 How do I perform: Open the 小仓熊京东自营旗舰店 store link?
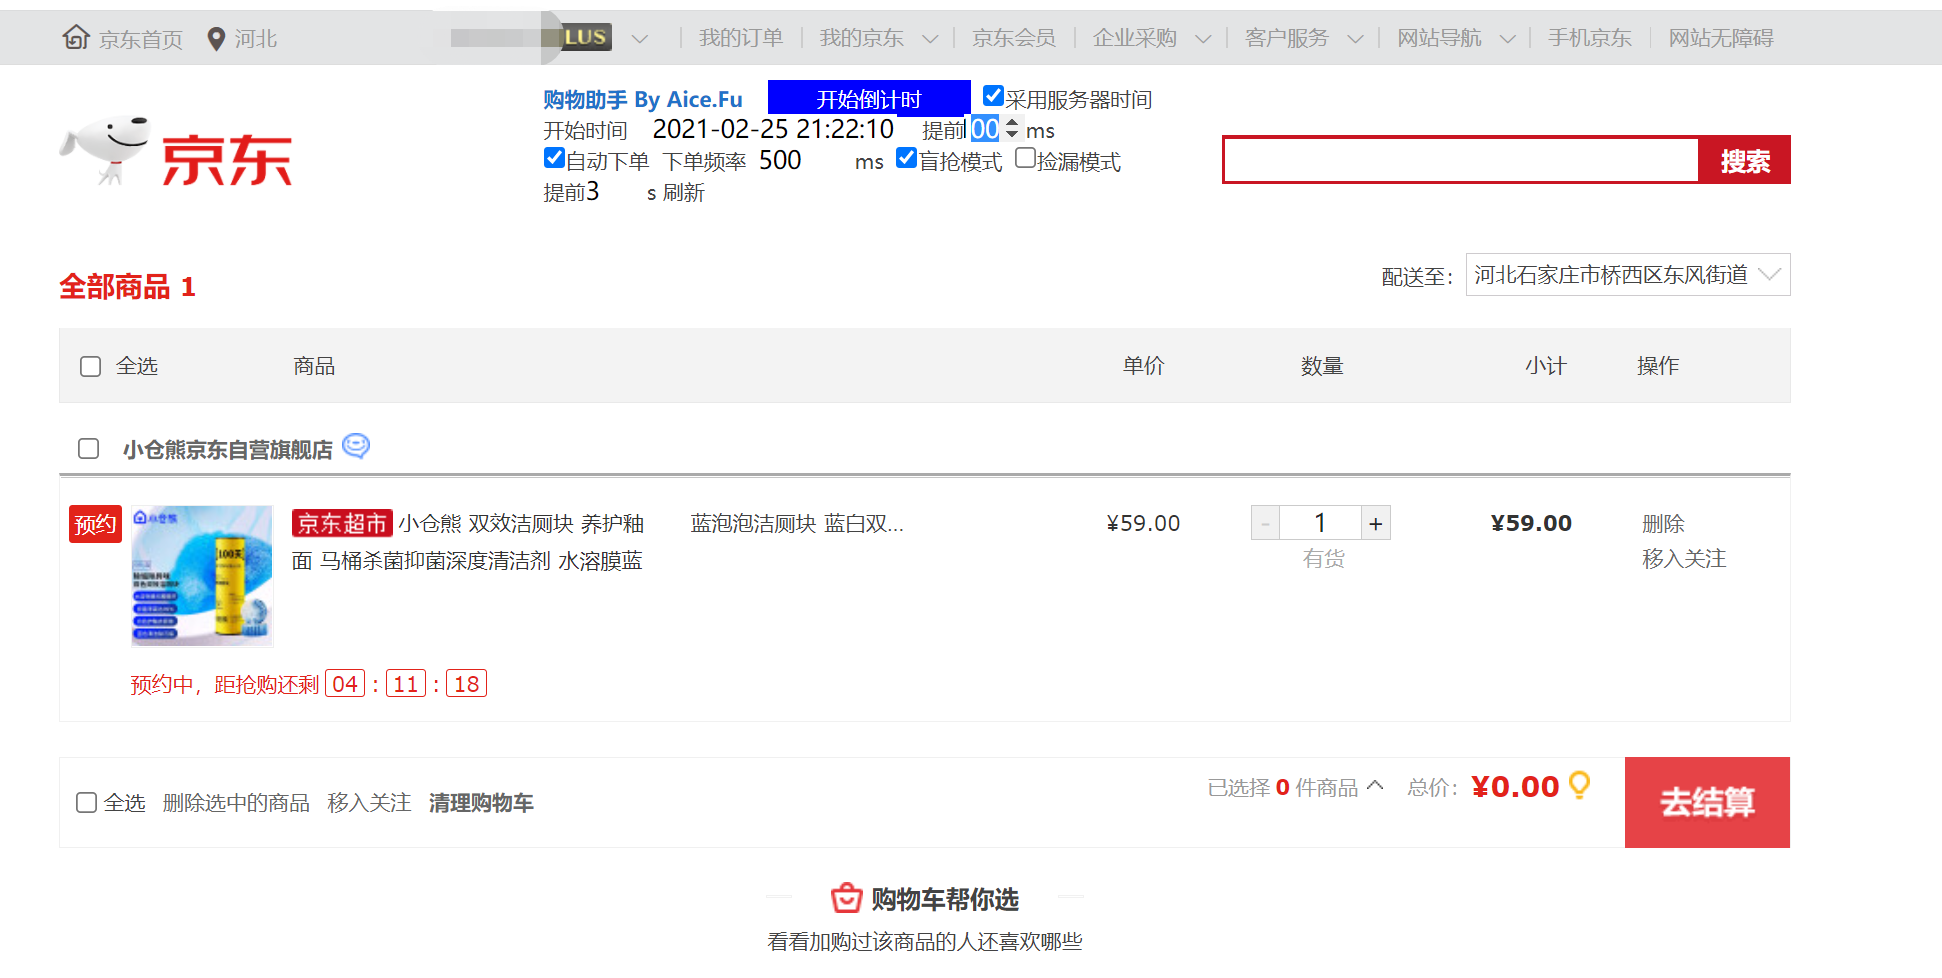(x=228, y=450)
